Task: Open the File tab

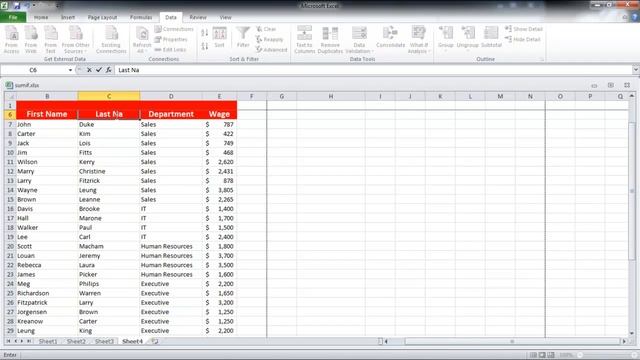Action: click(x=13, y=17)
